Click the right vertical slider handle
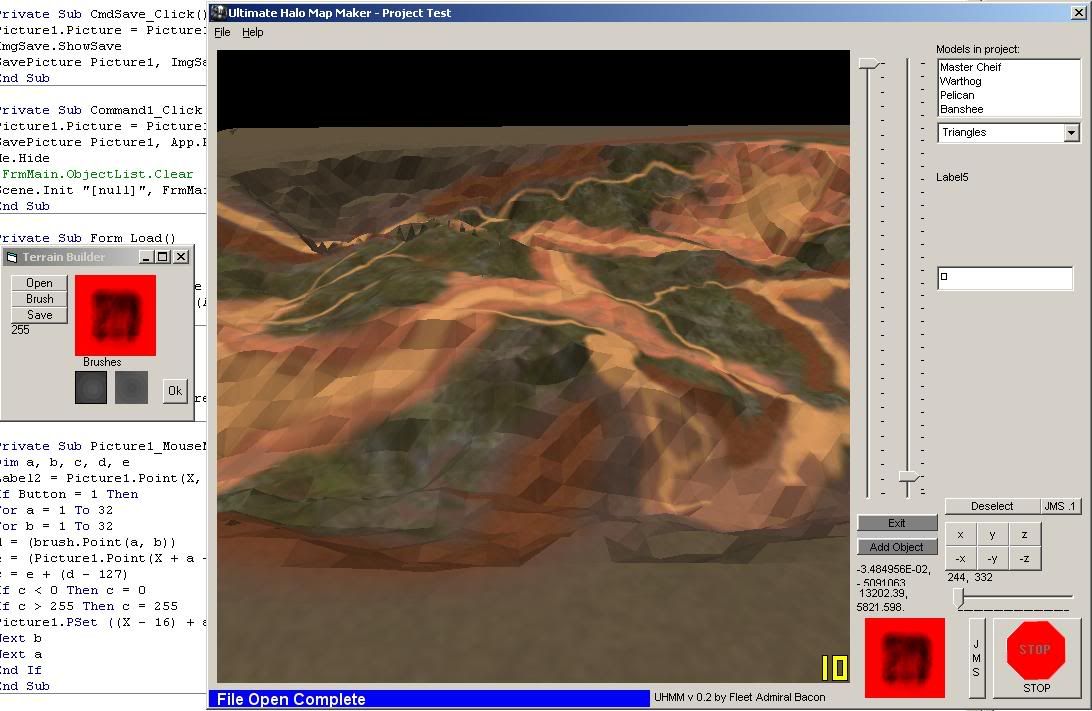 pos(908,477)
